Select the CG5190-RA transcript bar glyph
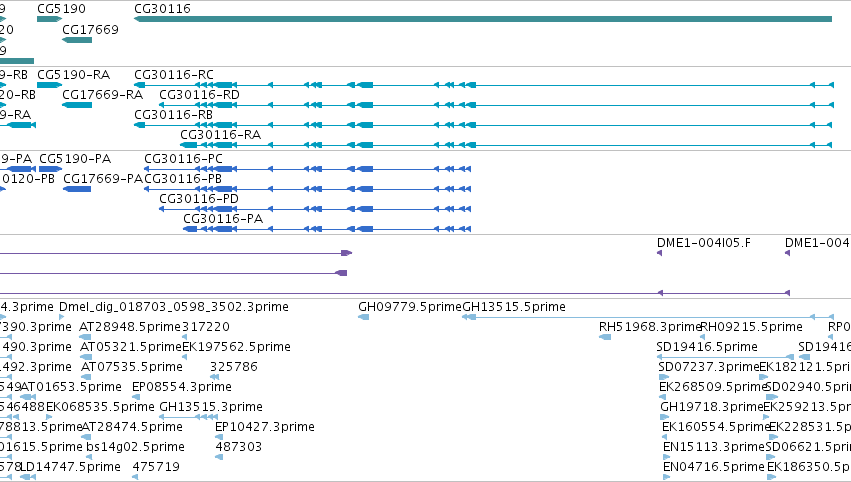The image size is (851, 482). click(49, 85)
